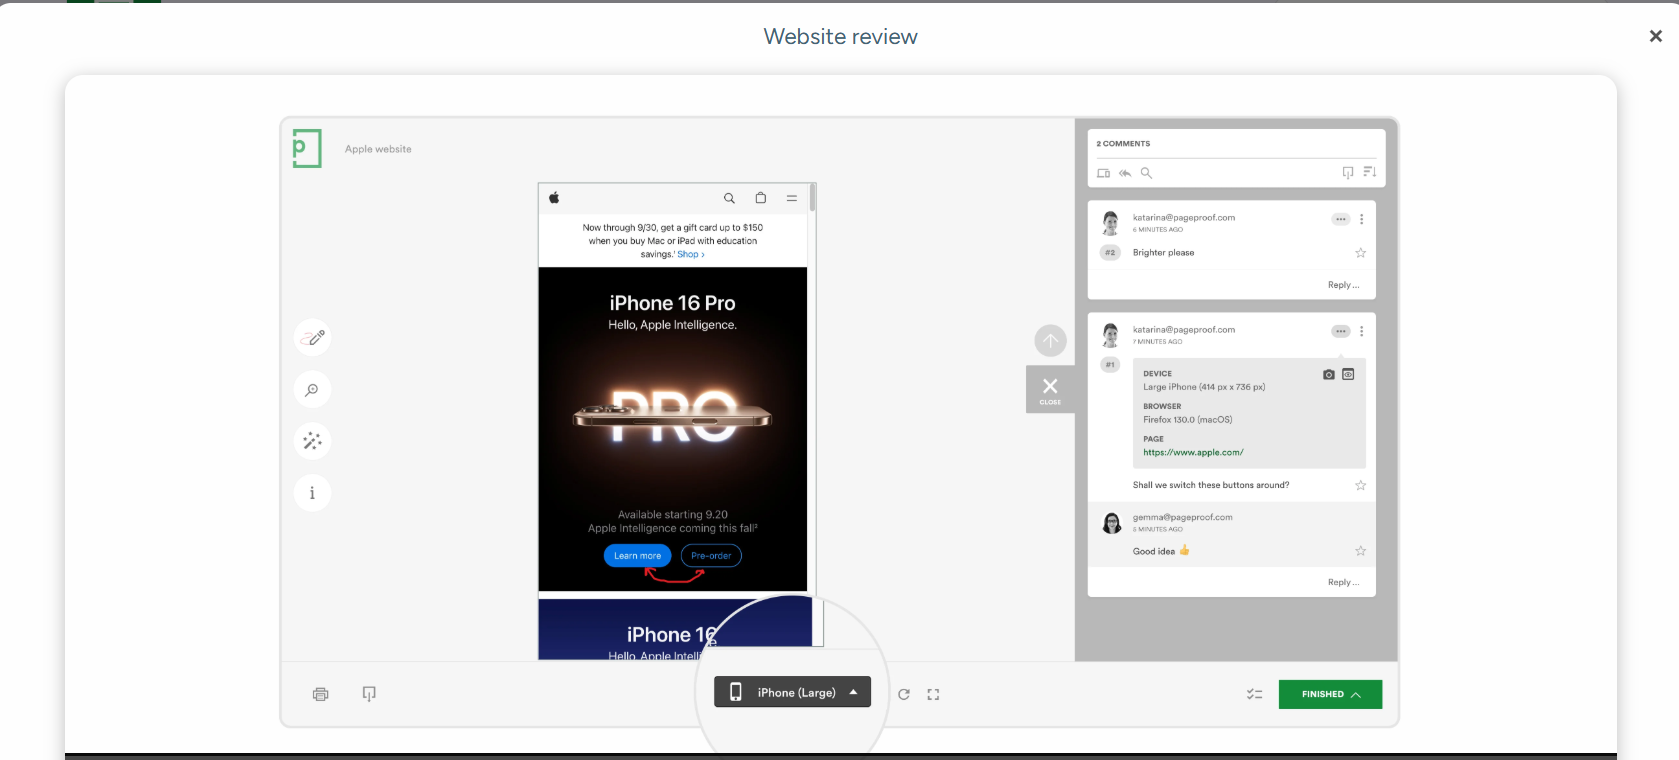Viewport: 1679px width, 760px height.
Task: Open the zoom magnifier tool
Action: coord(312,390)
